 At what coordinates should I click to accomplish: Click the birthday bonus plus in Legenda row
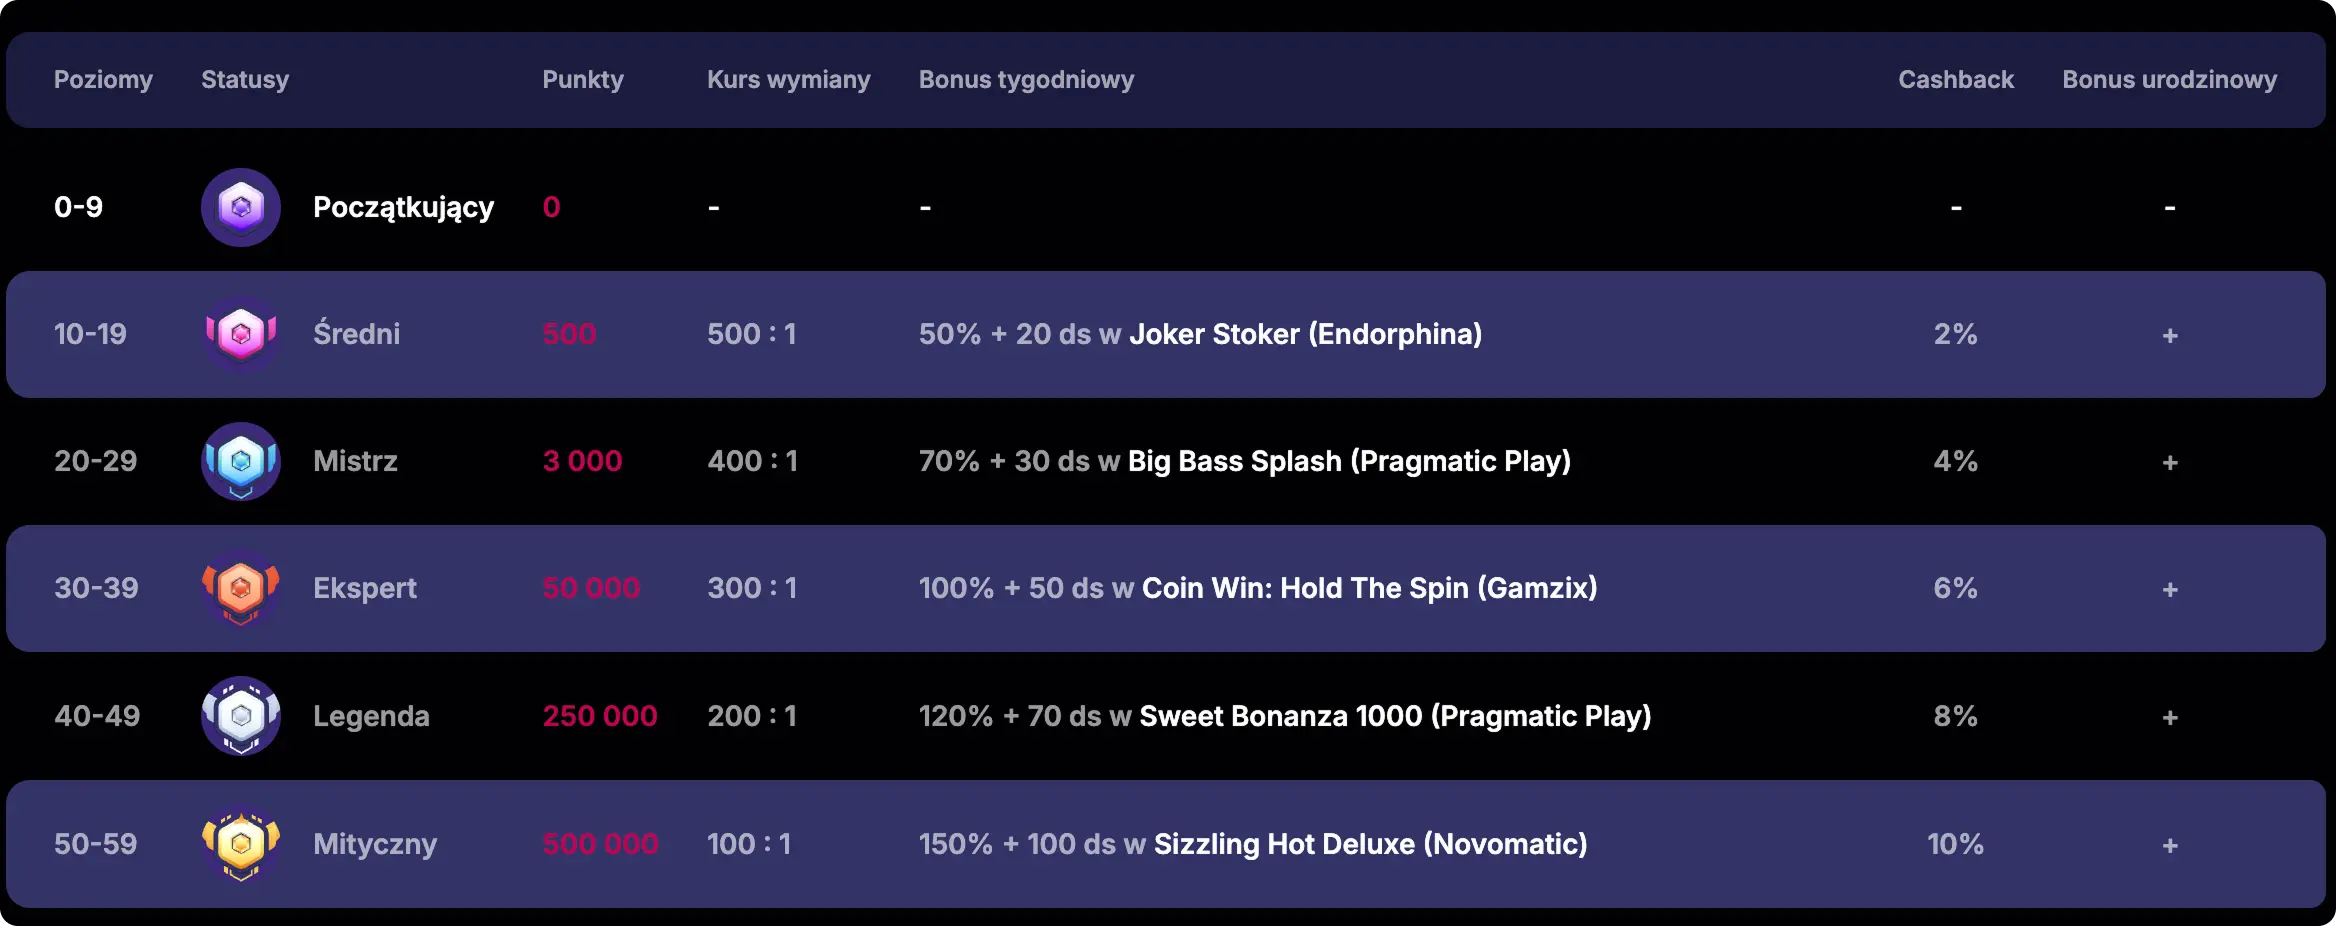coord(2169,717)
